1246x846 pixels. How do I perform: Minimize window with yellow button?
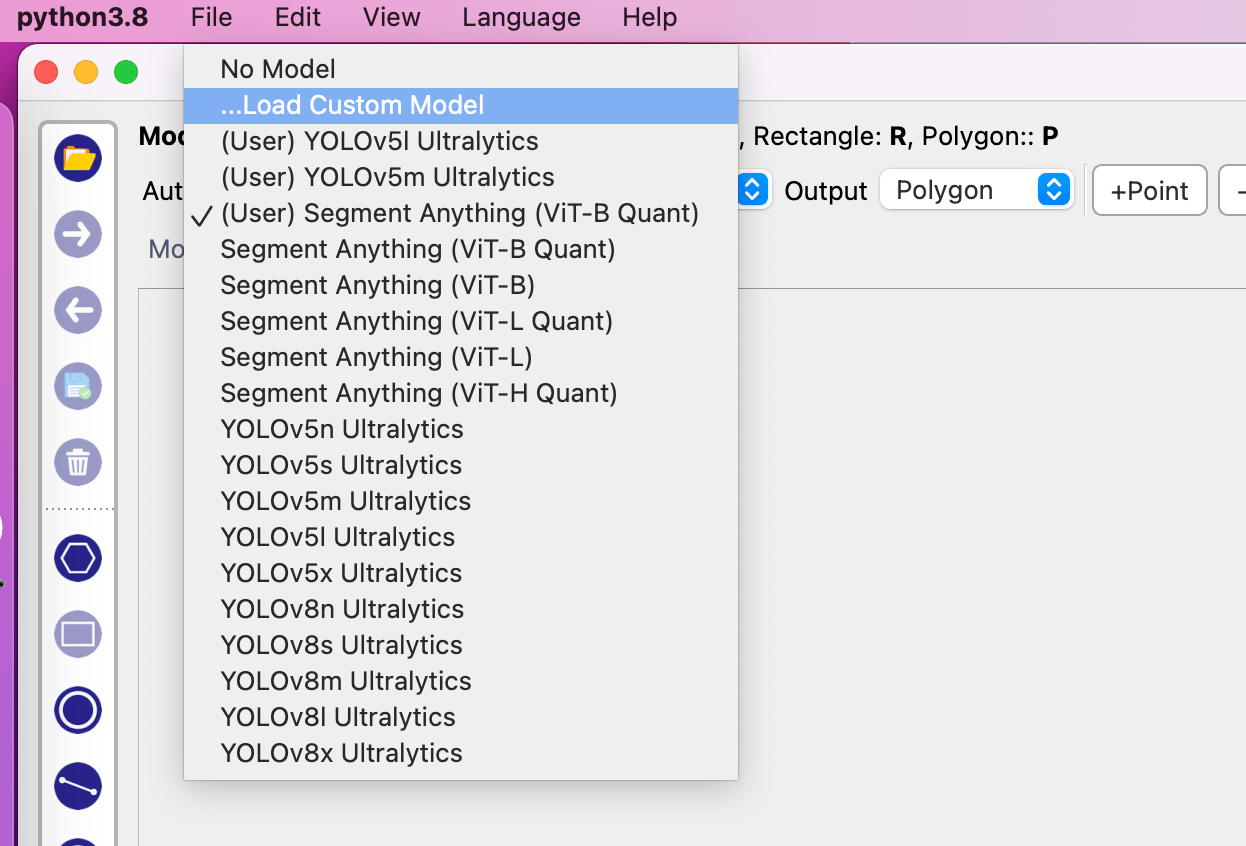click(x=86, y=72)
